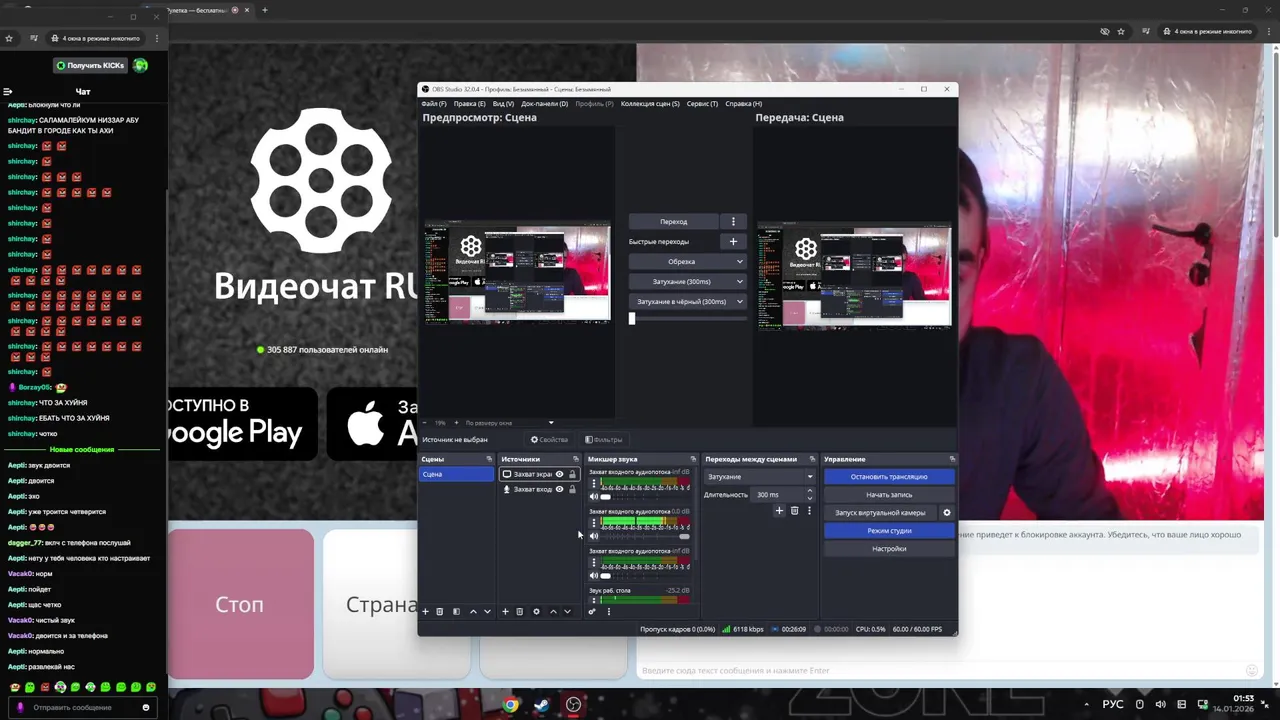Open the Справка (H) menu

coord(743,103)
